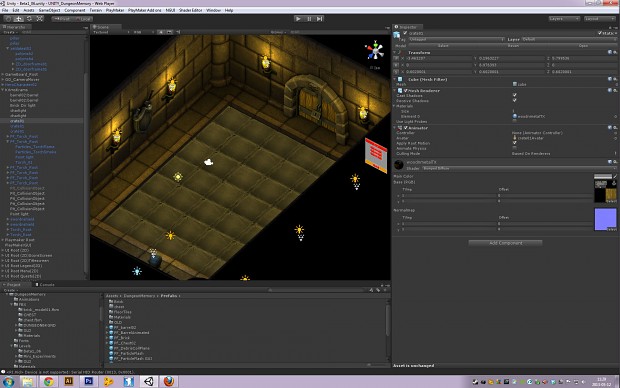Screen dimensions: 620x388
Task: Toggle the crate object active checkbox
Action: point(405,33)
